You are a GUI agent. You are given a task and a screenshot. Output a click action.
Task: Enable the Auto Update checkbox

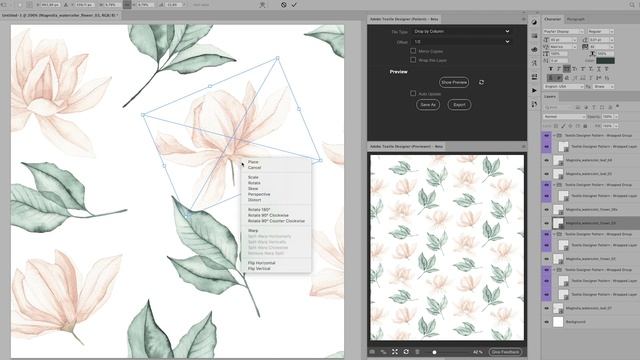(413, 93)
